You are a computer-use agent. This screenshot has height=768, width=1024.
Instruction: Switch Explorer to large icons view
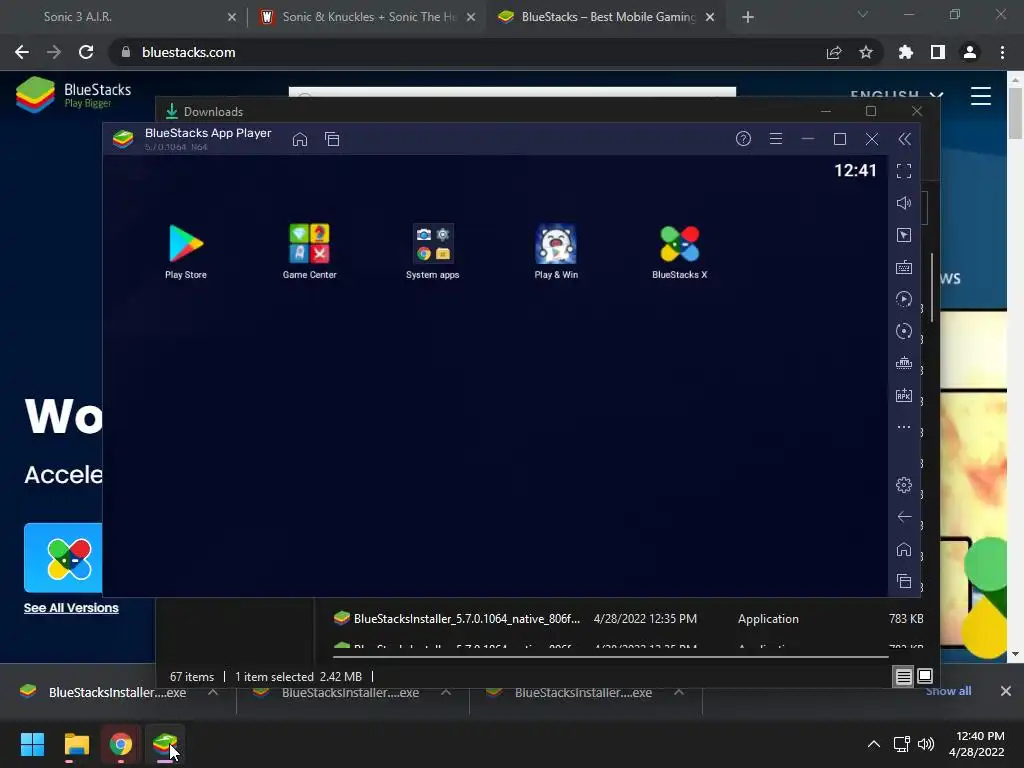point(925,676)
